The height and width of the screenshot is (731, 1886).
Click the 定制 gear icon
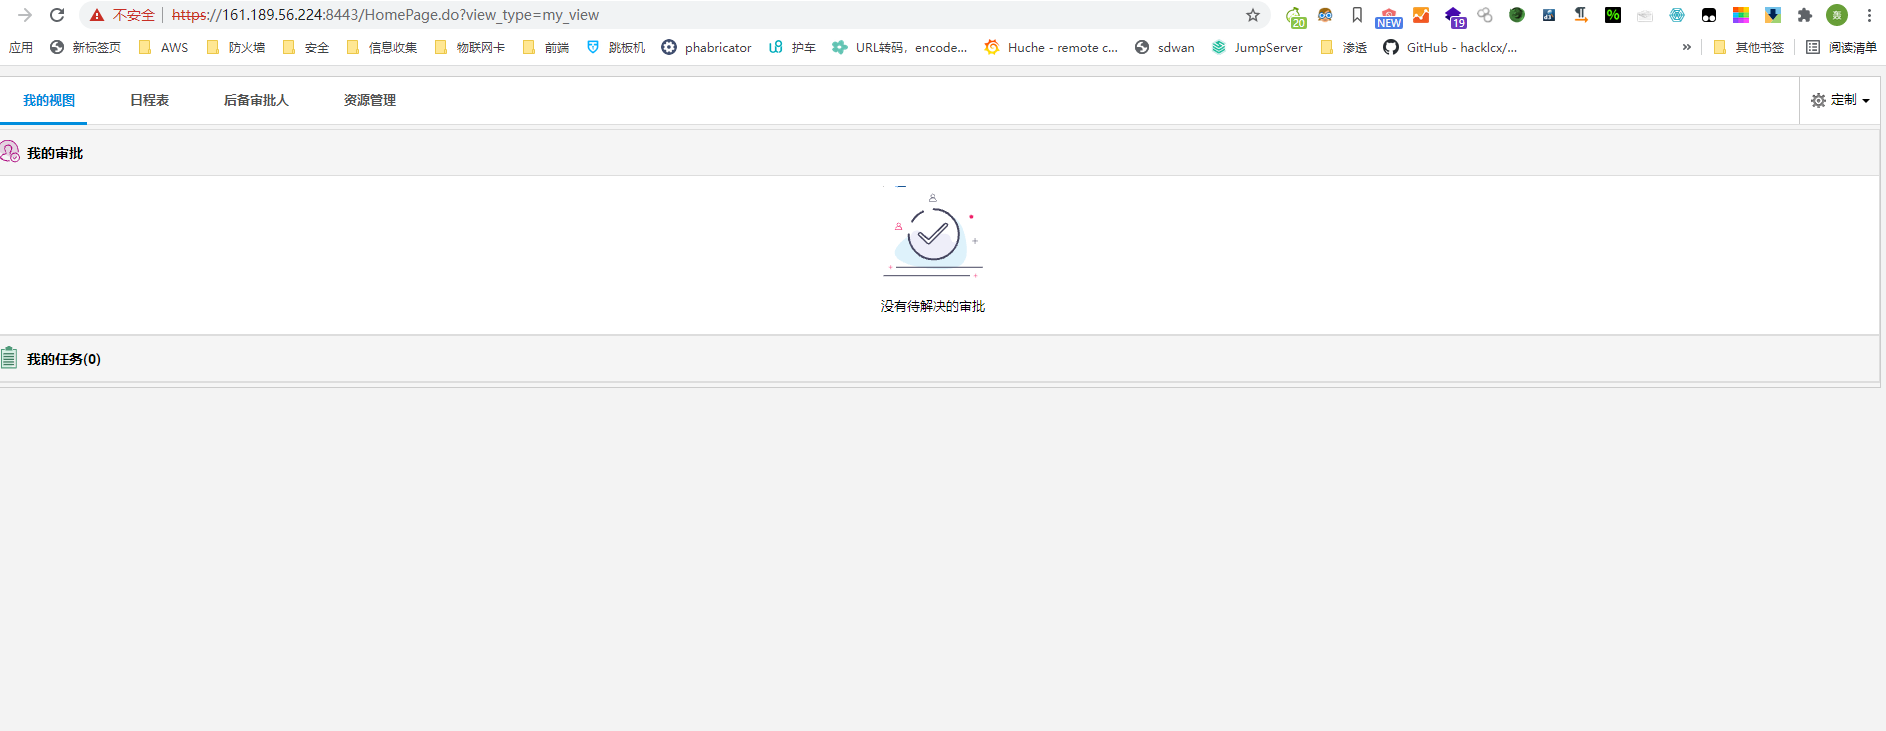pyautogui.click(x=1818, y=101)
